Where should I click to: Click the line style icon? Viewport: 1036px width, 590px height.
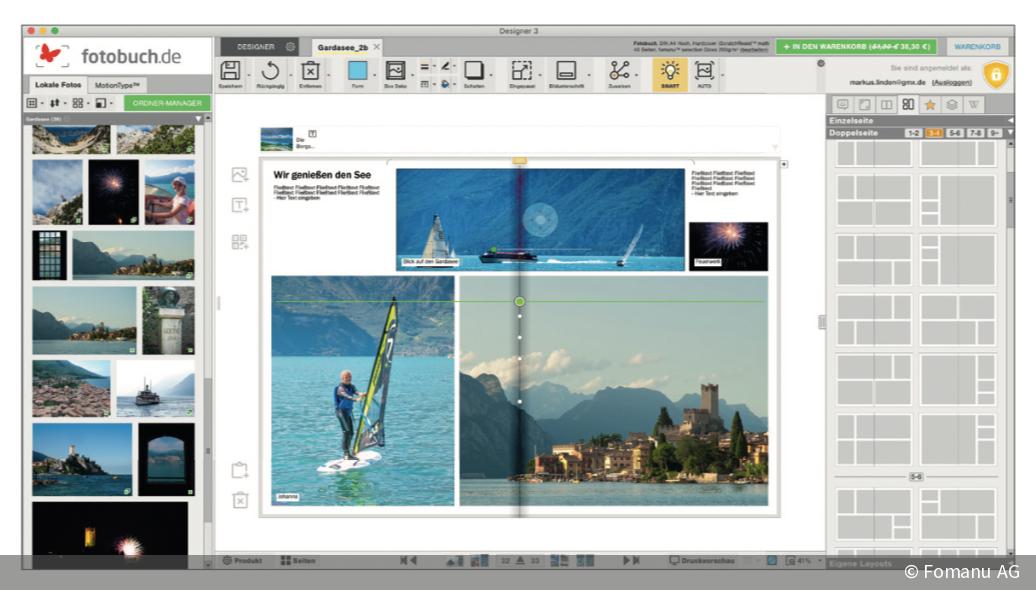[x=425, y=66]
